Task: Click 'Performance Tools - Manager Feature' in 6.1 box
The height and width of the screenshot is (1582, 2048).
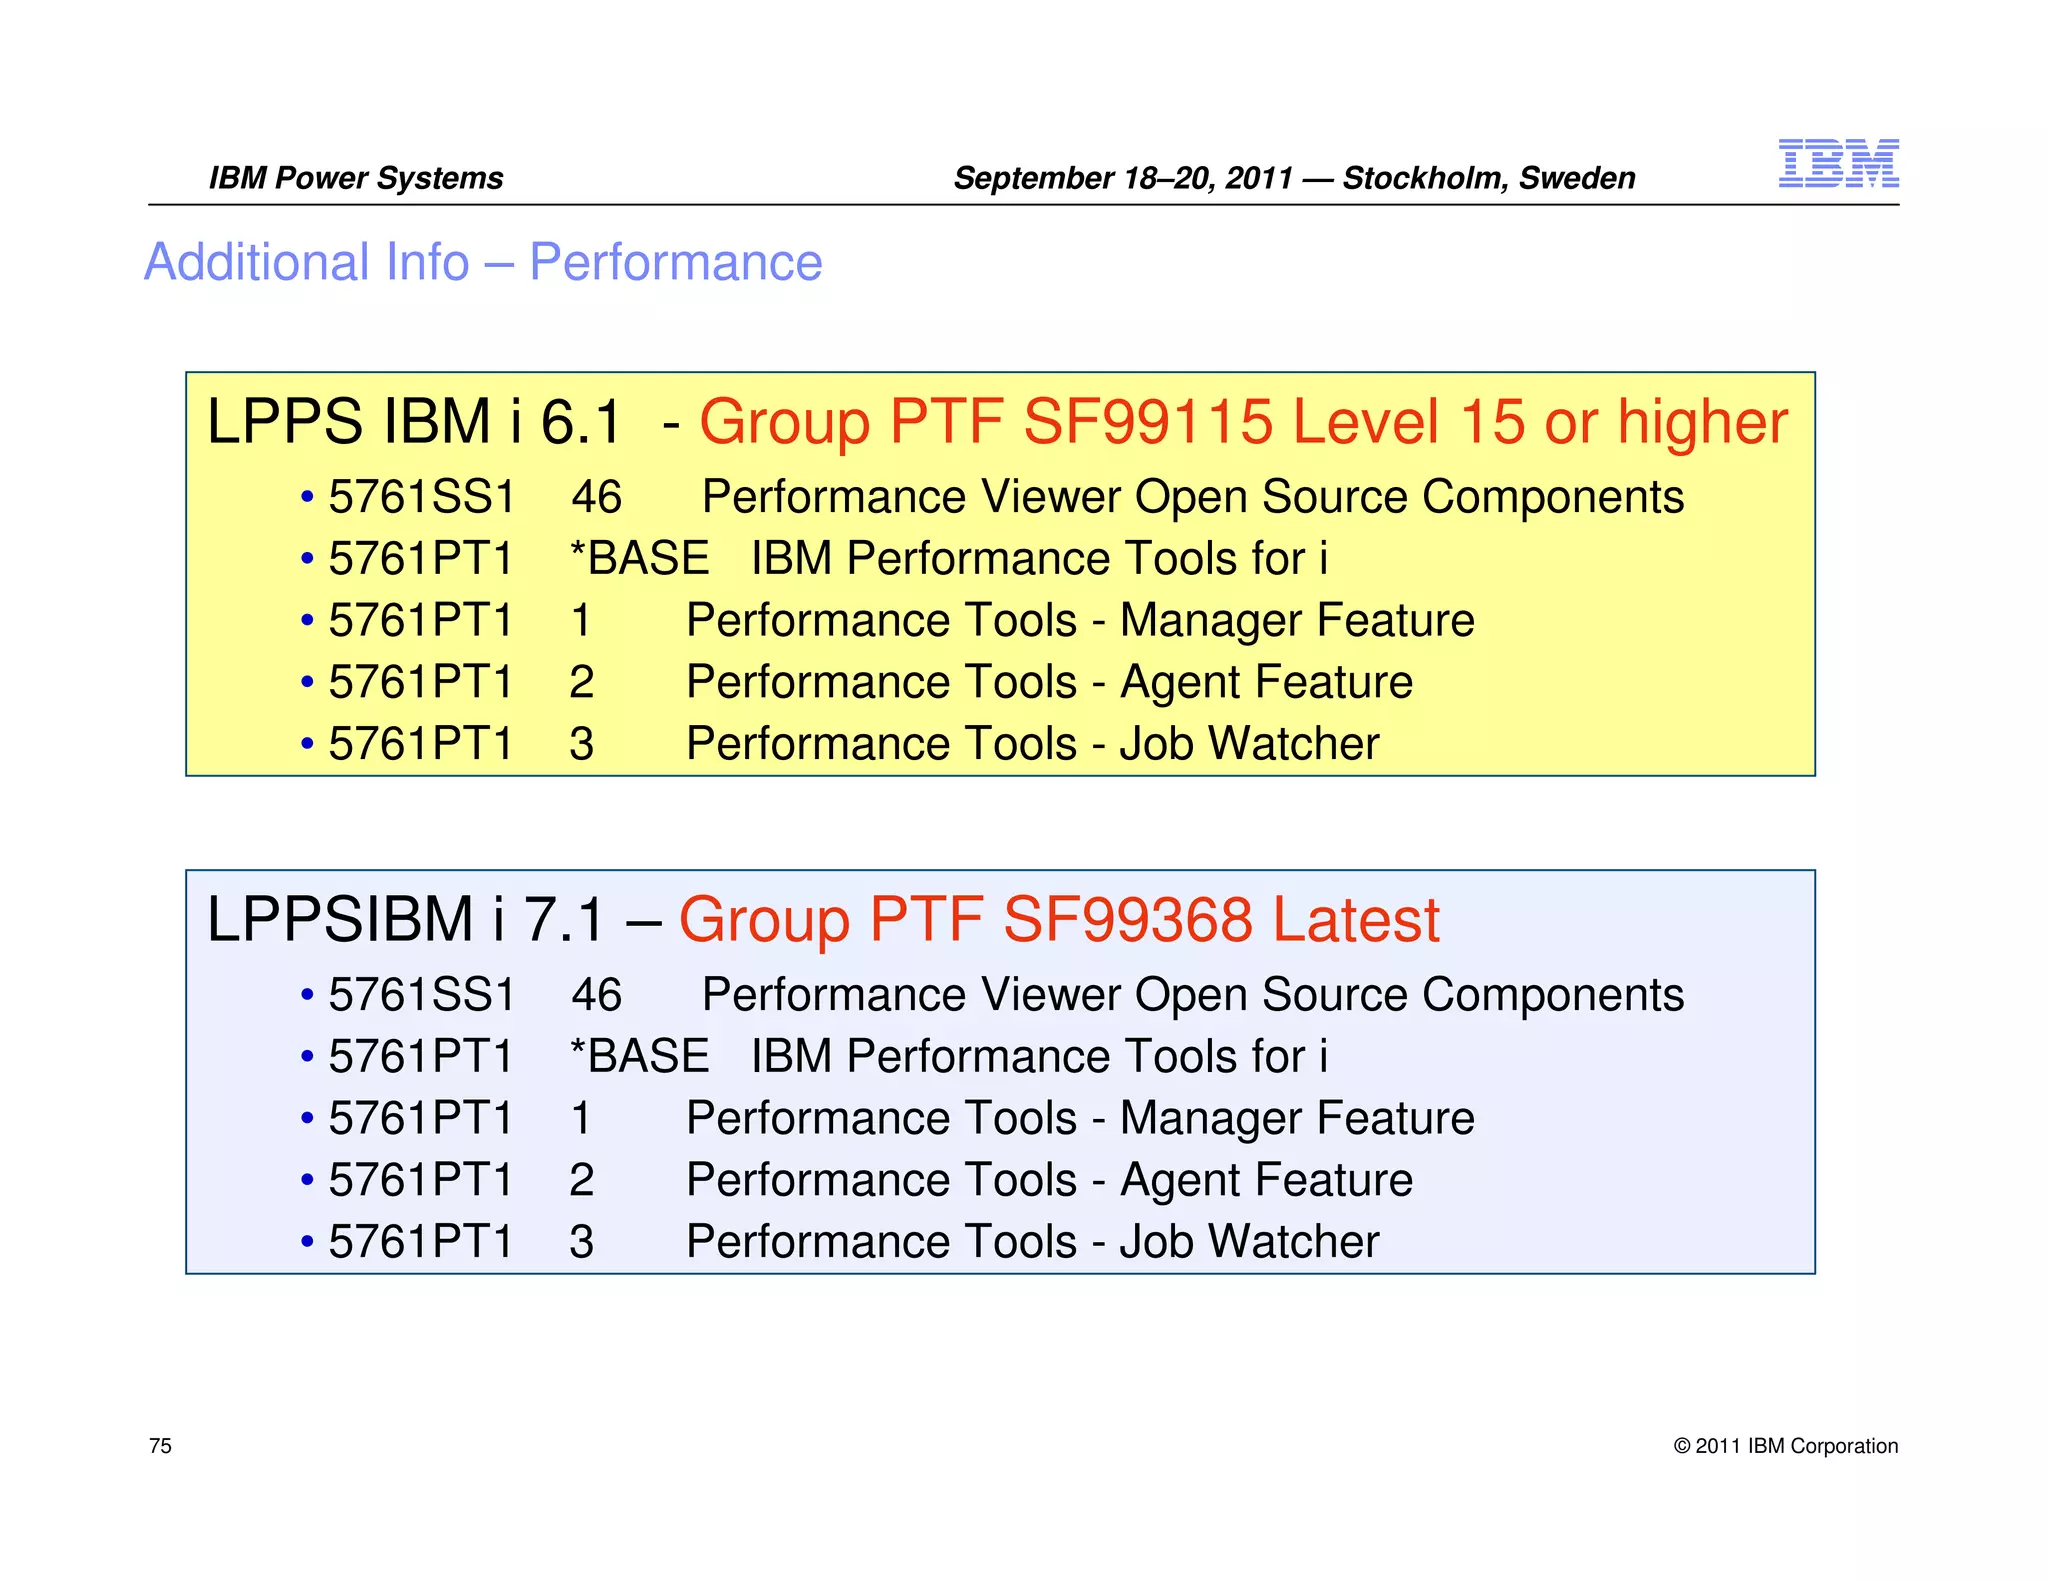Action: 1080,620
